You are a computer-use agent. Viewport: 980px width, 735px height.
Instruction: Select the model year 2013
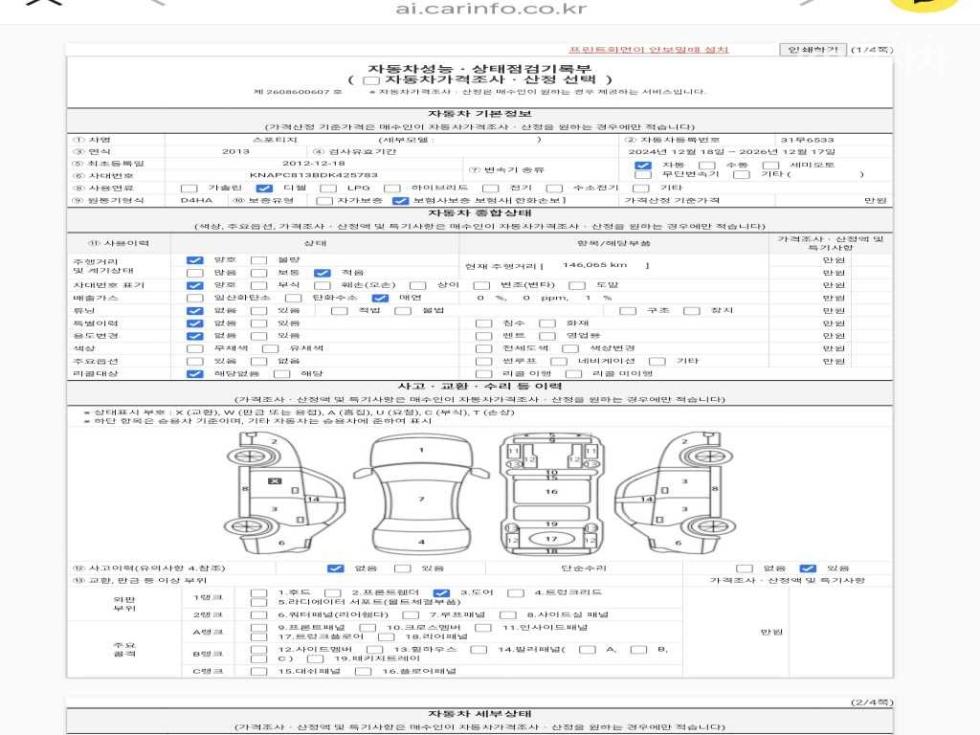click(236, 152)
